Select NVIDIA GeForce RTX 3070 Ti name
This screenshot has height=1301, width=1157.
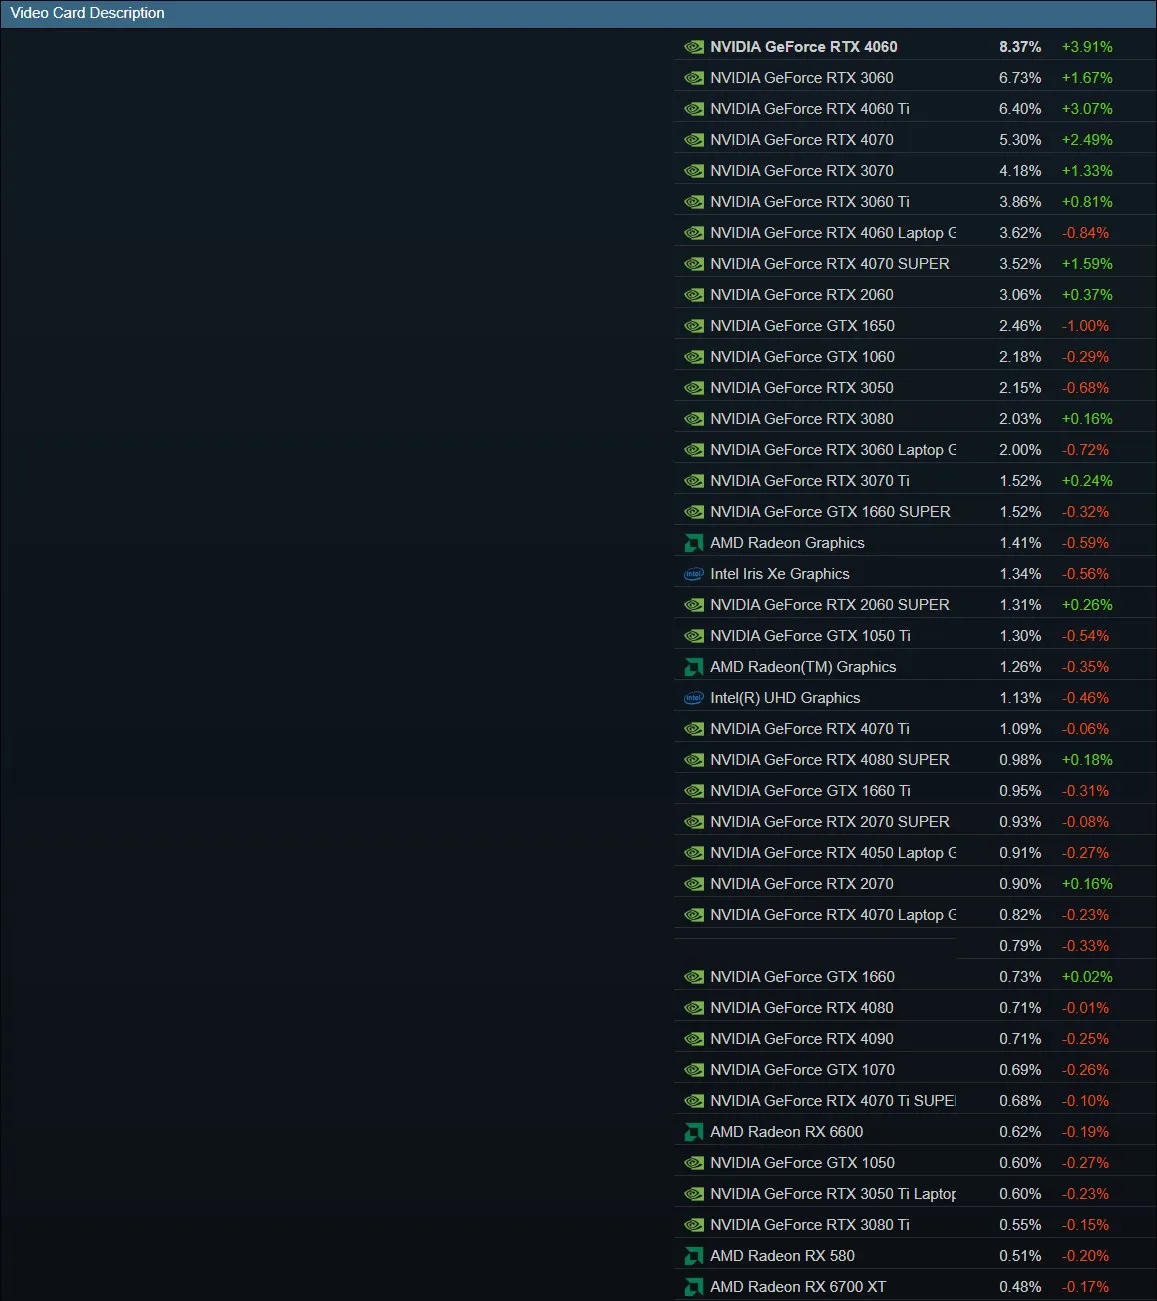pos(810,481)
